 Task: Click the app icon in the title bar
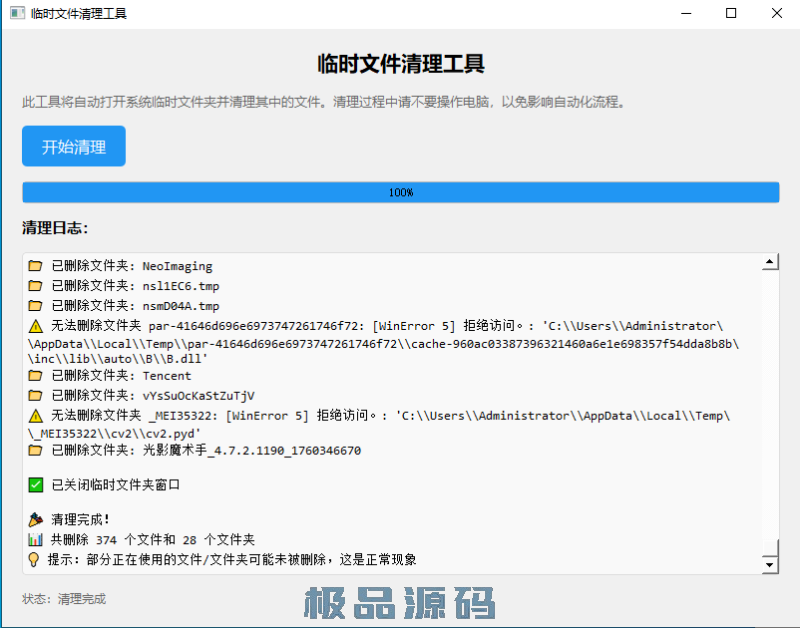pyautogui.click(x=16, y=14)
